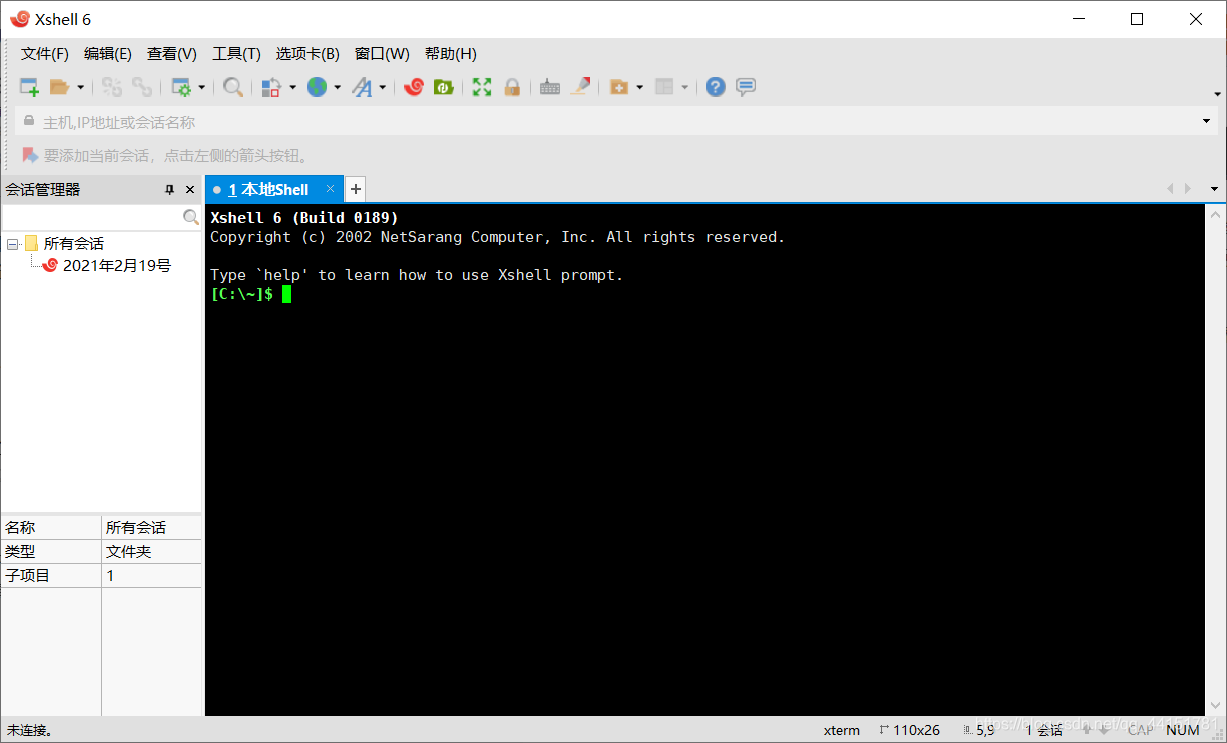
Task: Click the 名称 property label cell
Action: pyautogui.click(x=51, y=527)
